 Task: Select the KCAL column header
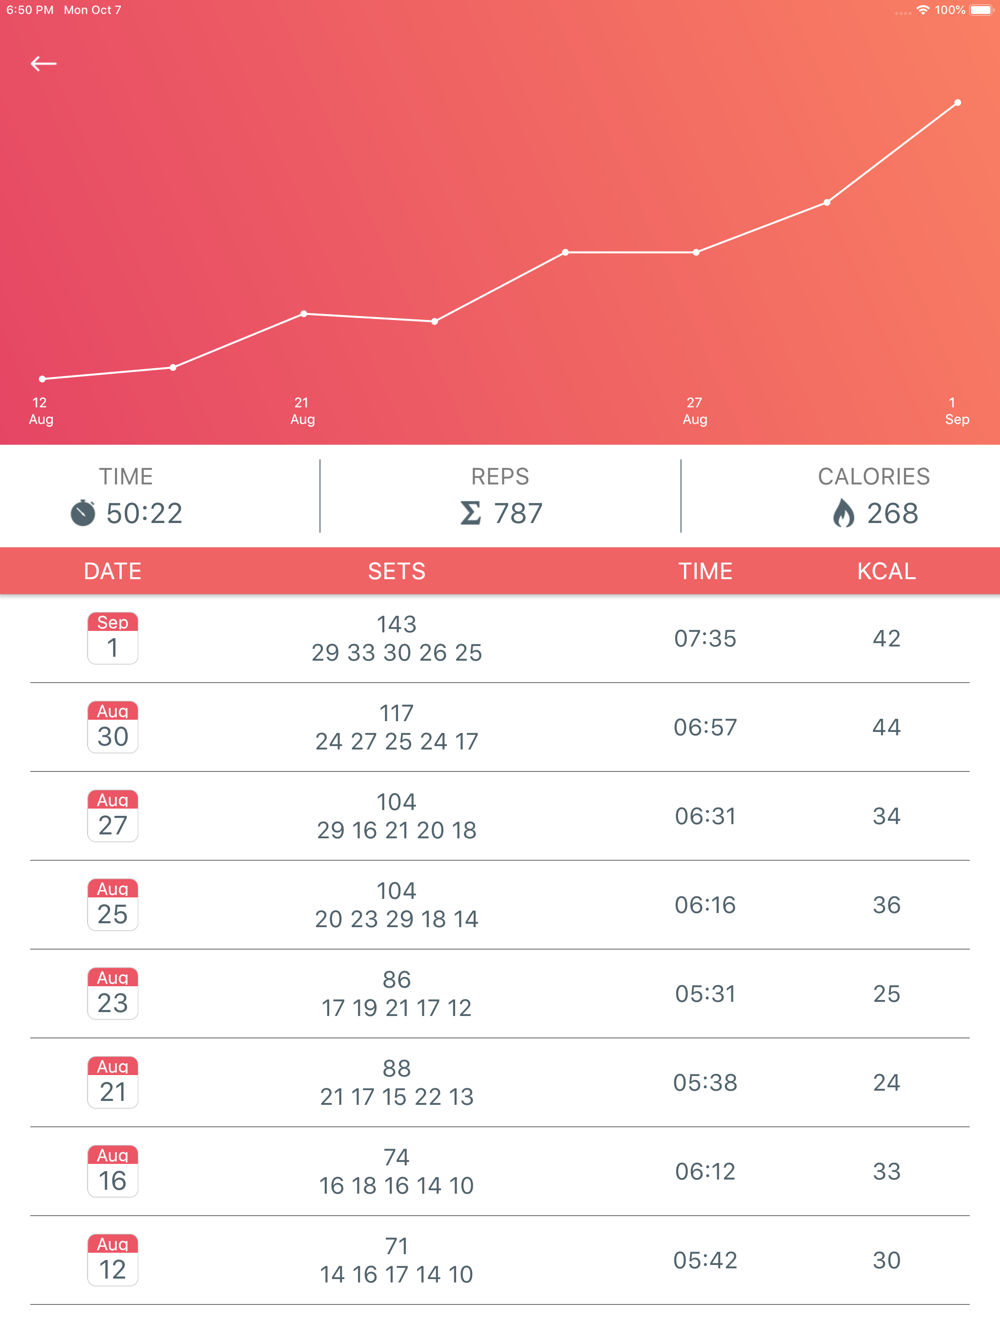pos(887,571)
